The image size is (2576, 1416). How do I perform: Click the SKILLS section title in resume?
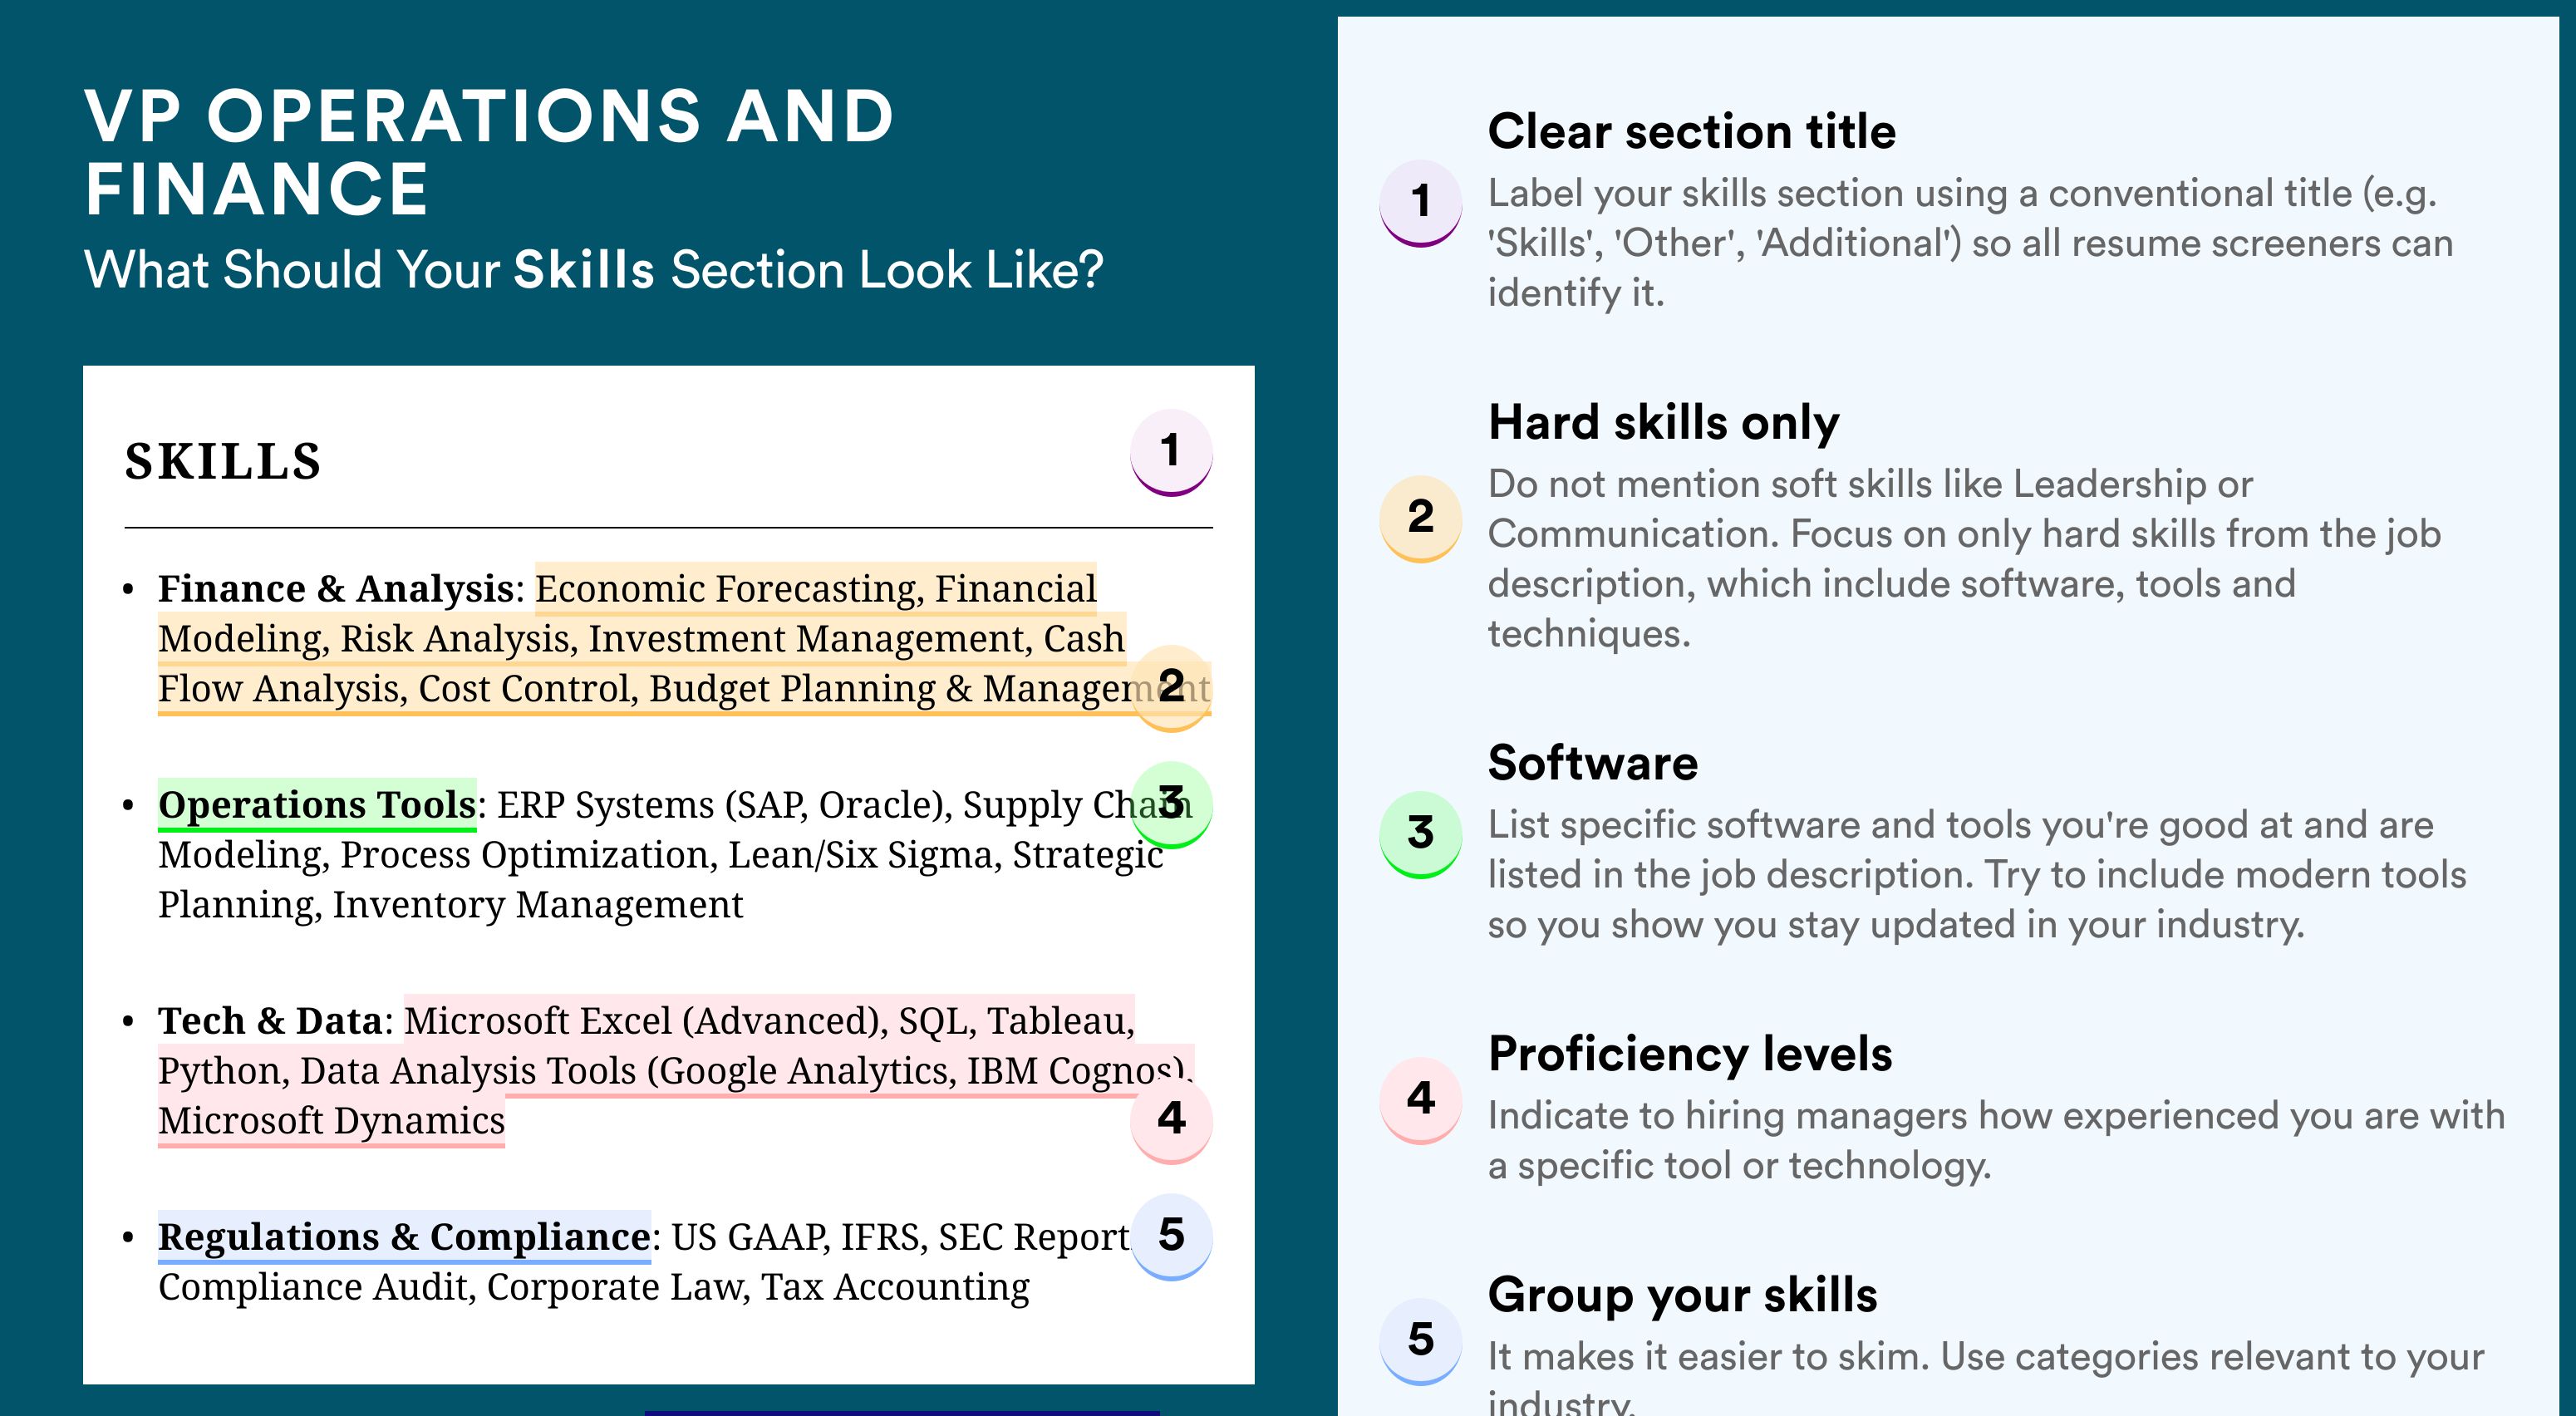coord(223,462)
